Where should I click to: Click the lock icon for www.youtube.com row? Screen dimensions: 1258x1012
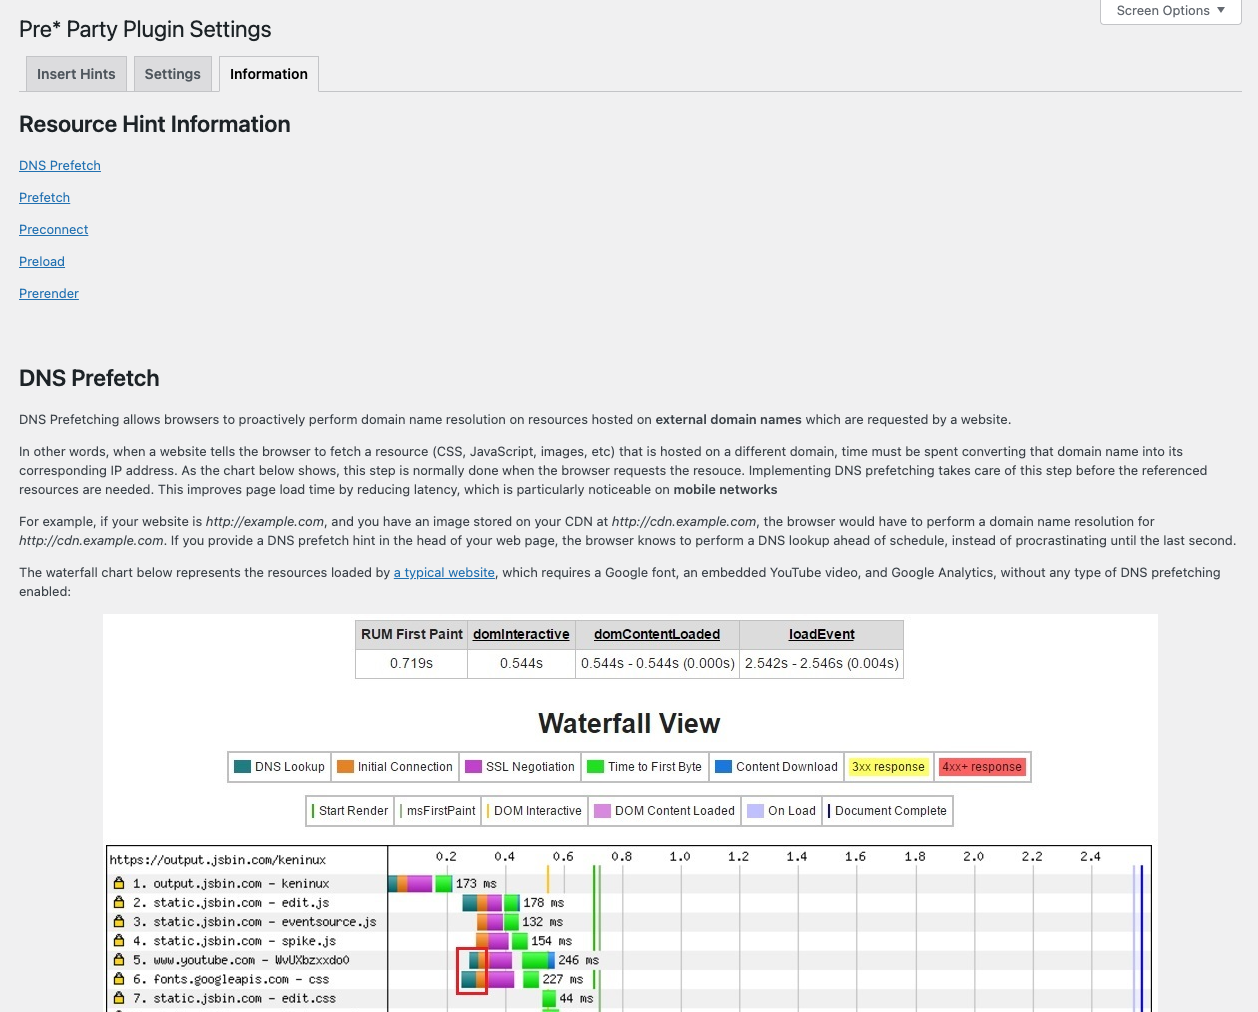pos(119,960)
